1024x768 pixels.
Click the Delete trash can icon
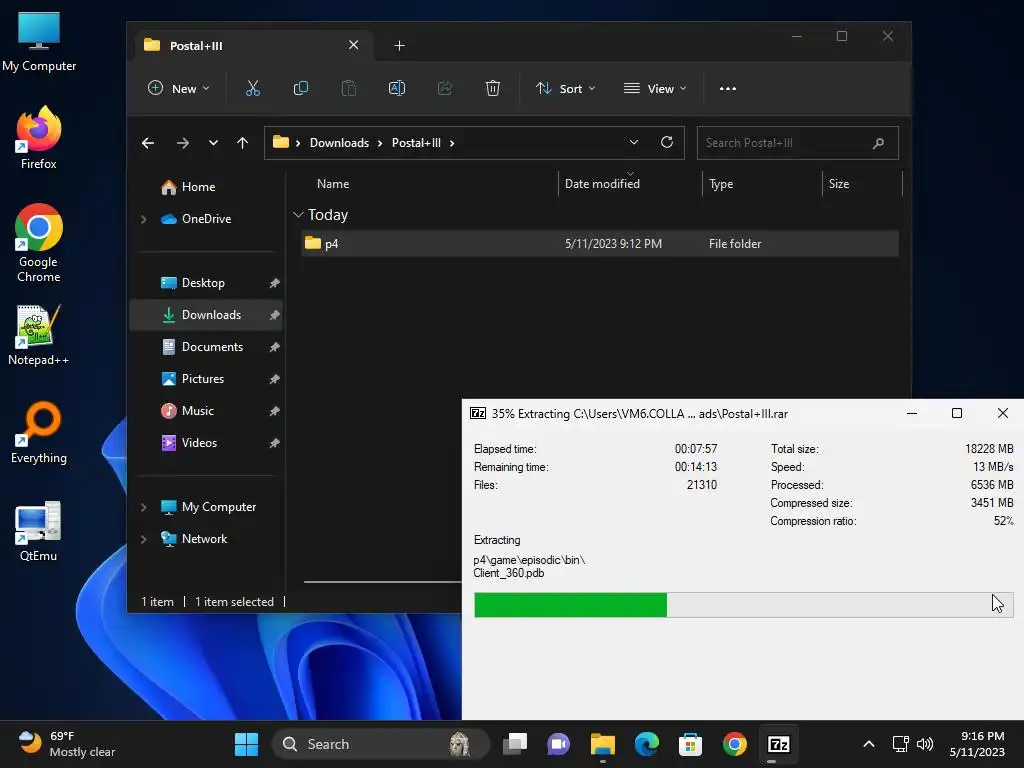pyautogui.click(x=492, y=89)
